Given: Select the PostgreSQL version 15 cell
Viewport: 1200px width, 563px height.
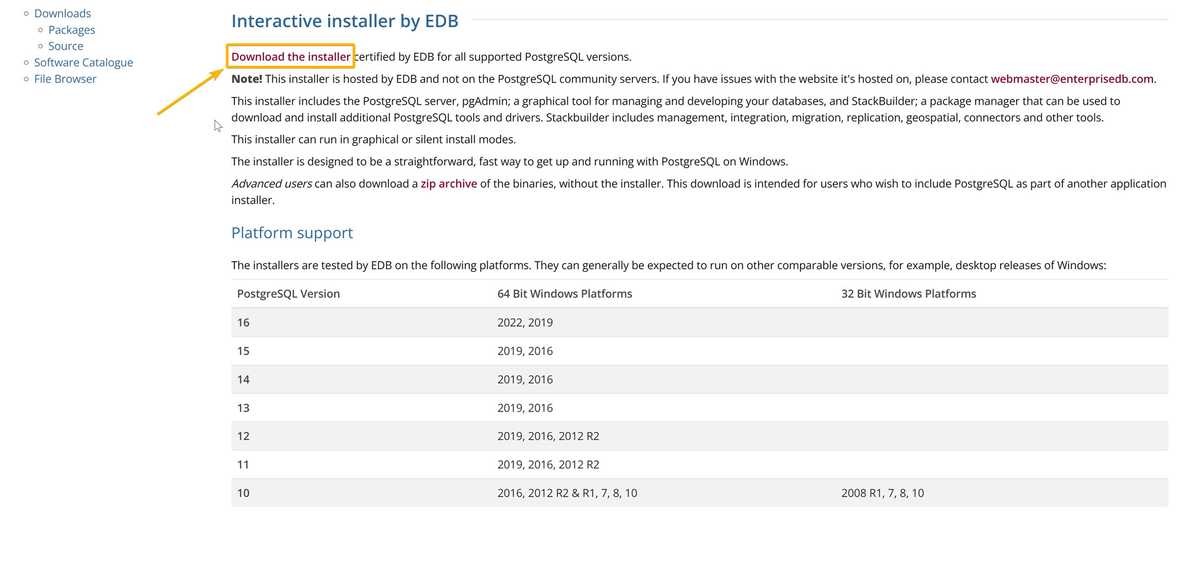Looking at the screenshot, I should pyautogui.click(x=244, y=351).
